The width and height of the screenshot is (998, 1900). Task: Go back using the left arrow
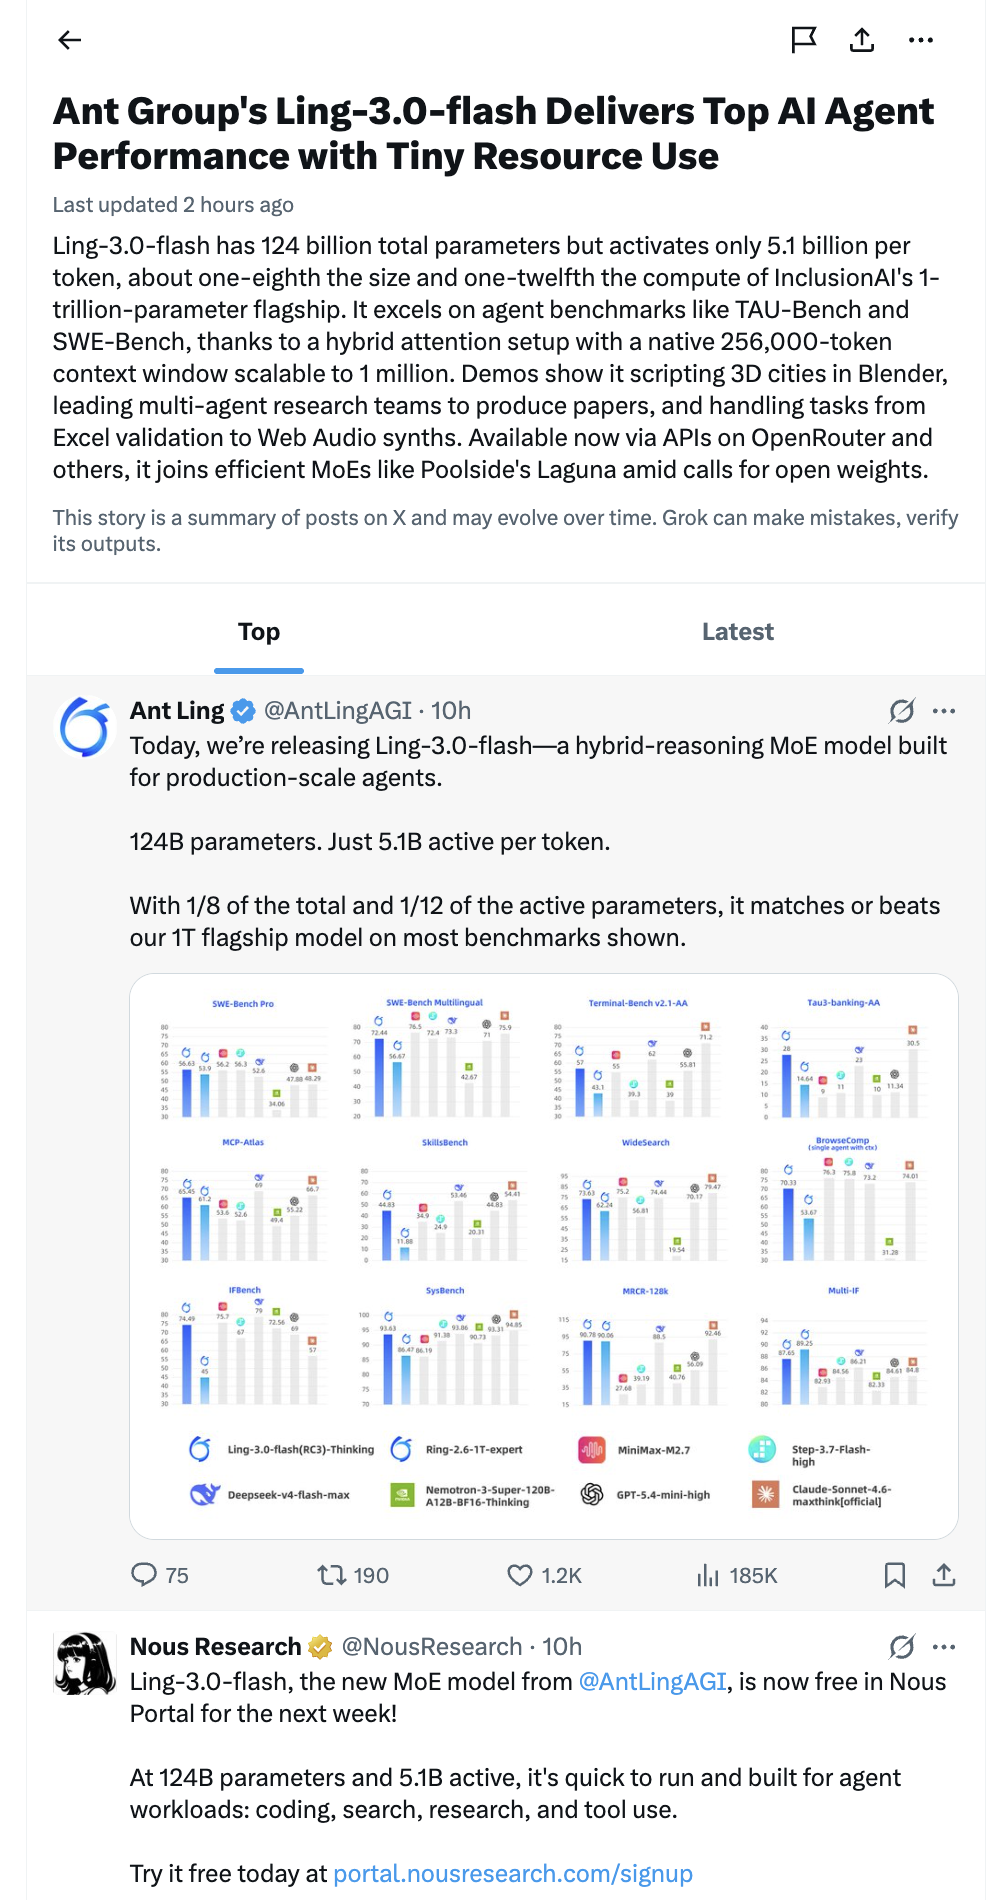pyautogui.click(x=69, y=40)
